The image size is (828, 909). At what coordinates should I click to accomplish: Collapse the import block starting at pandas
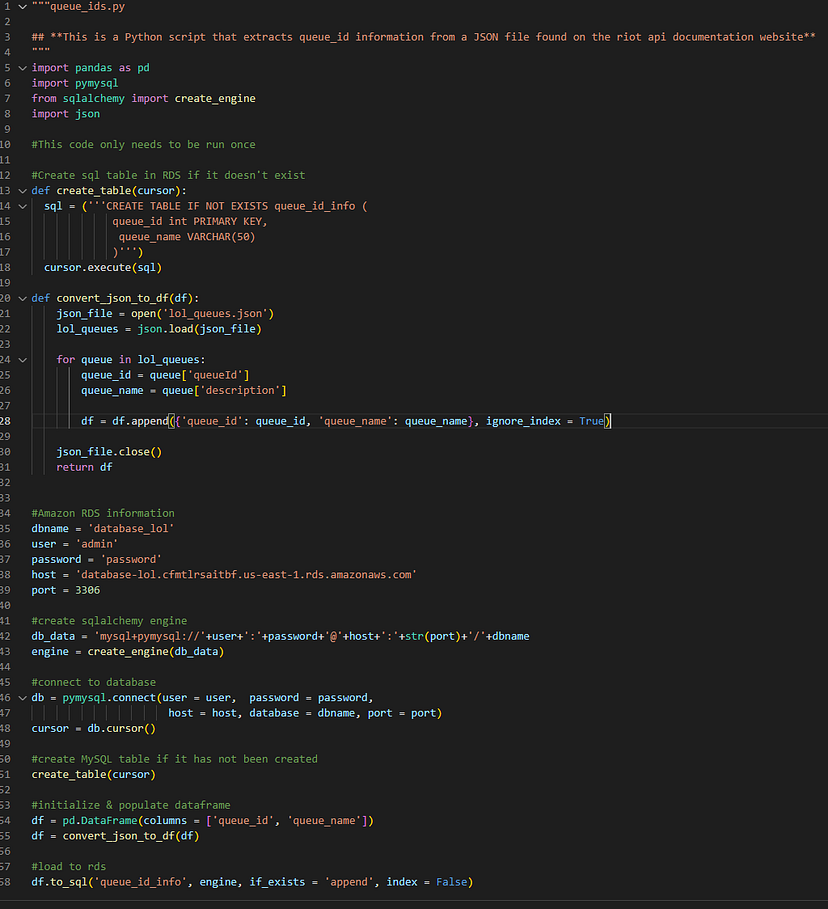23,67
